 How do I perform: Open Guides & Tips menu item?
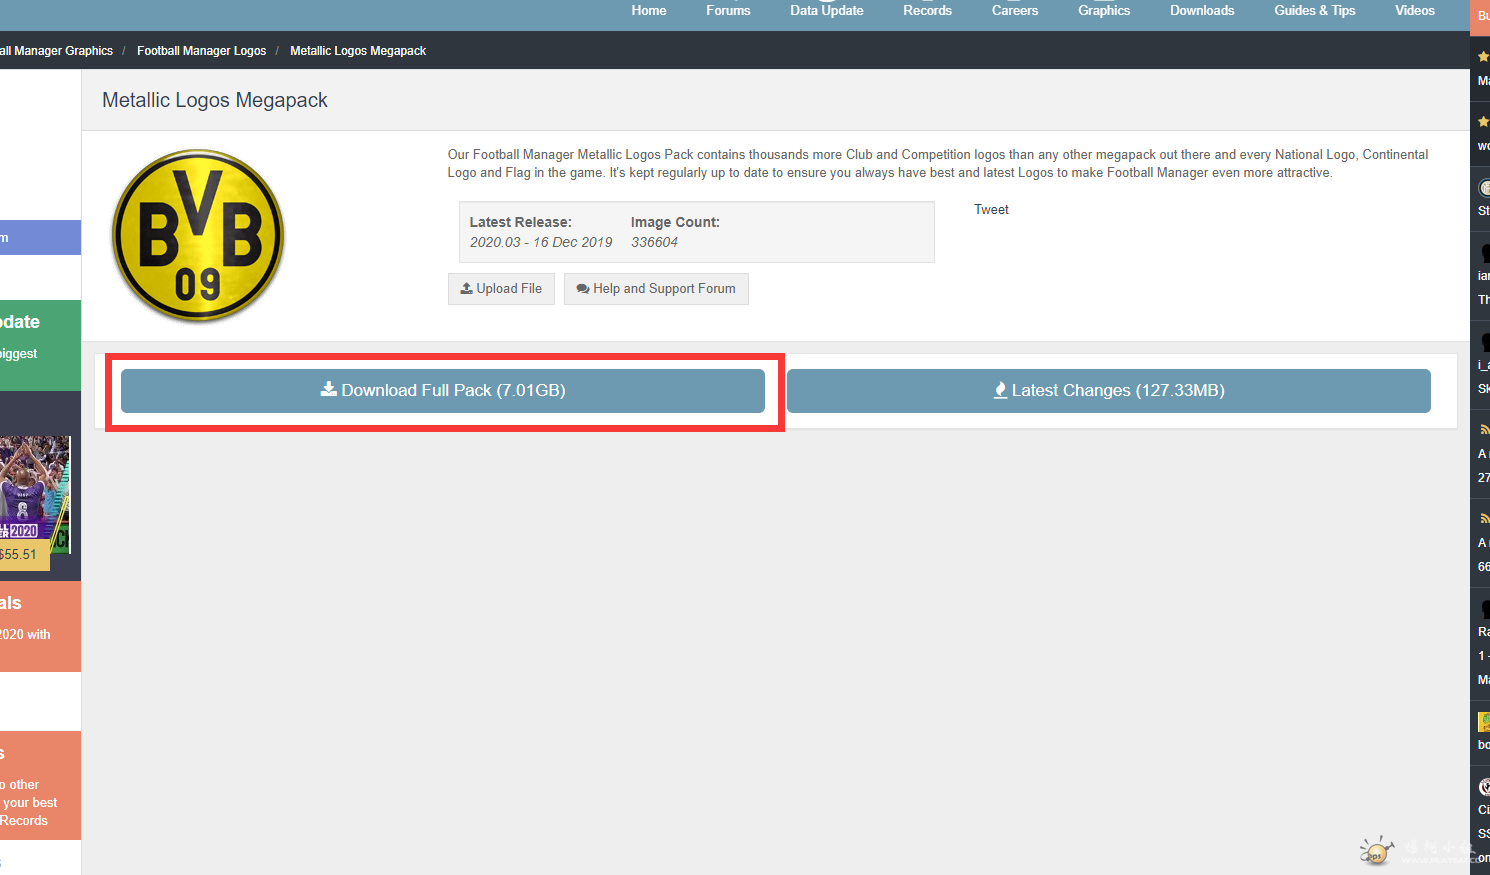1314,11
